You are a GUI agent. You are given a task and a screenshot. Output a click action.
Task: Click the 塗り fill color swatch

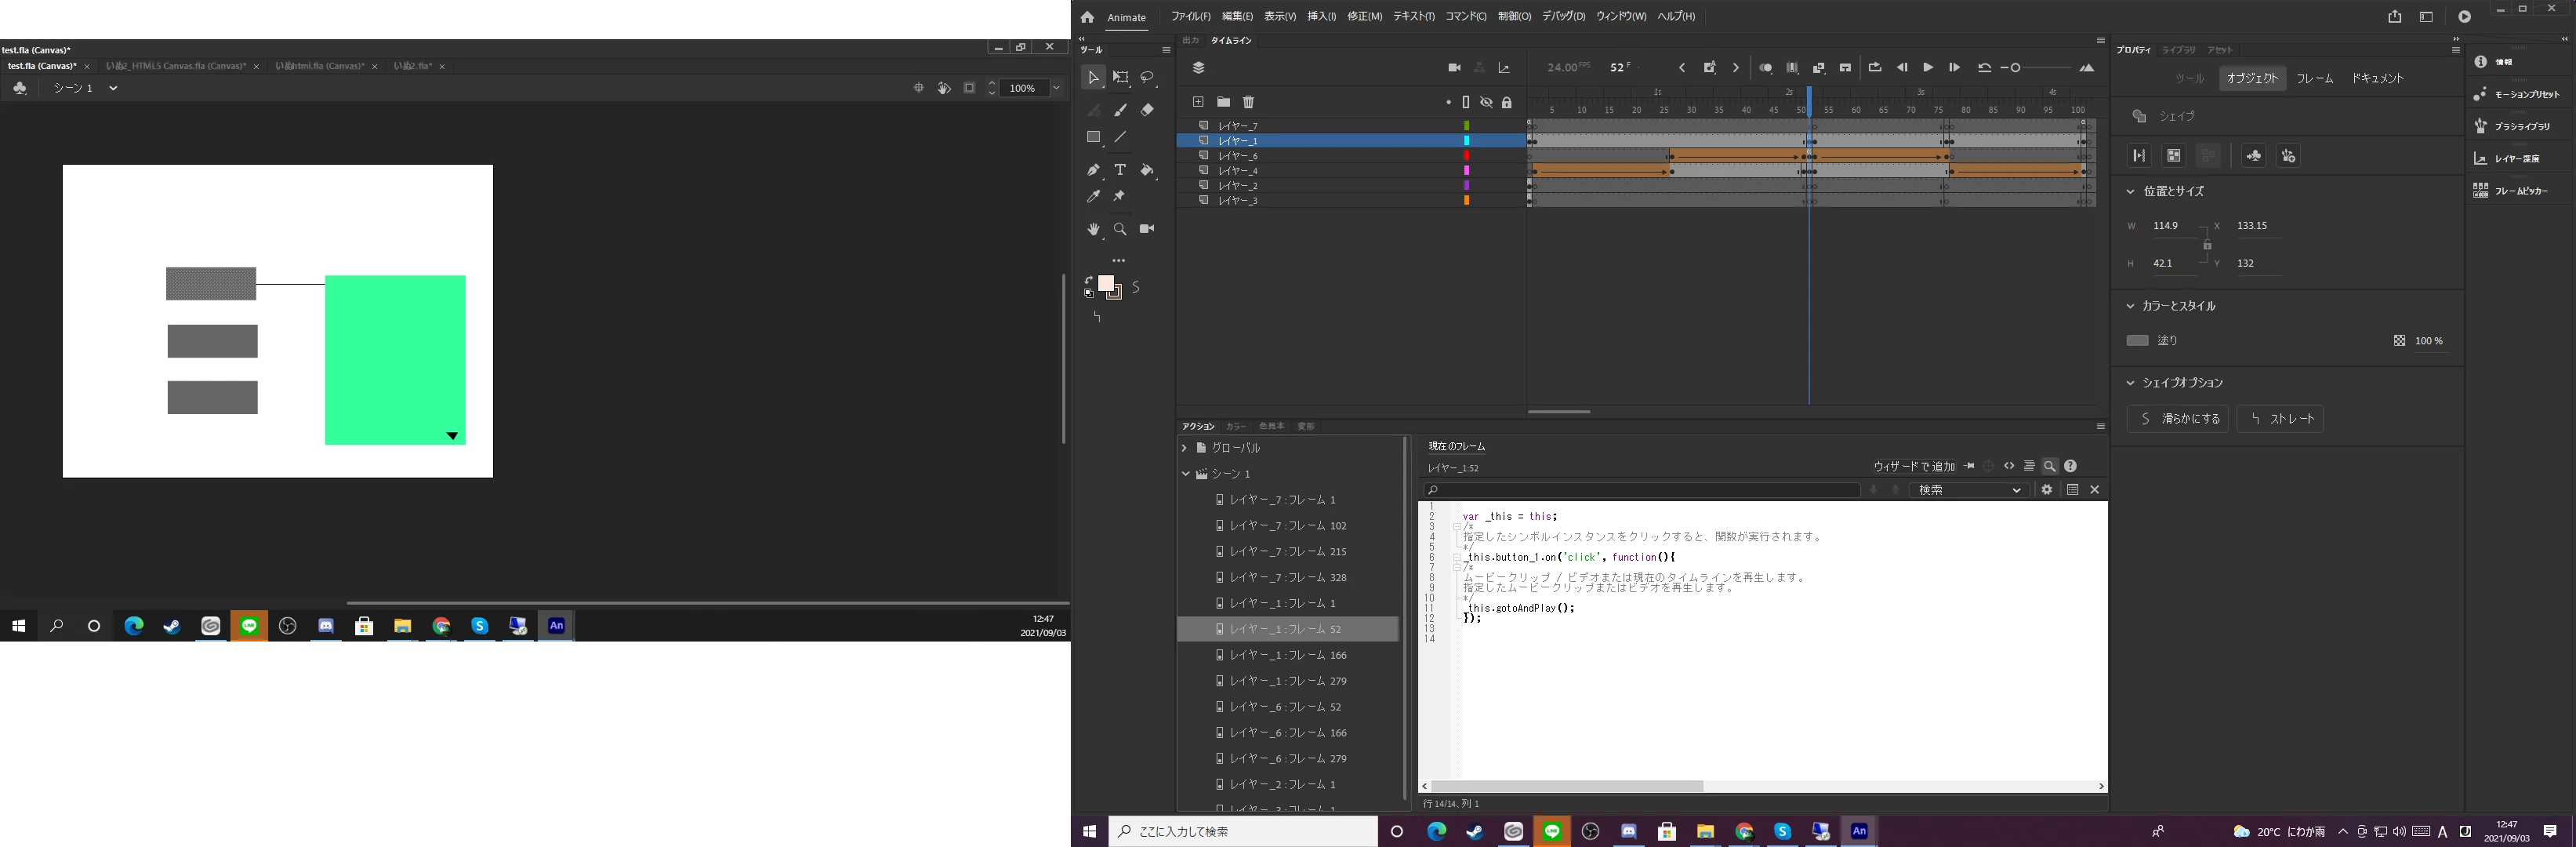2137,341
